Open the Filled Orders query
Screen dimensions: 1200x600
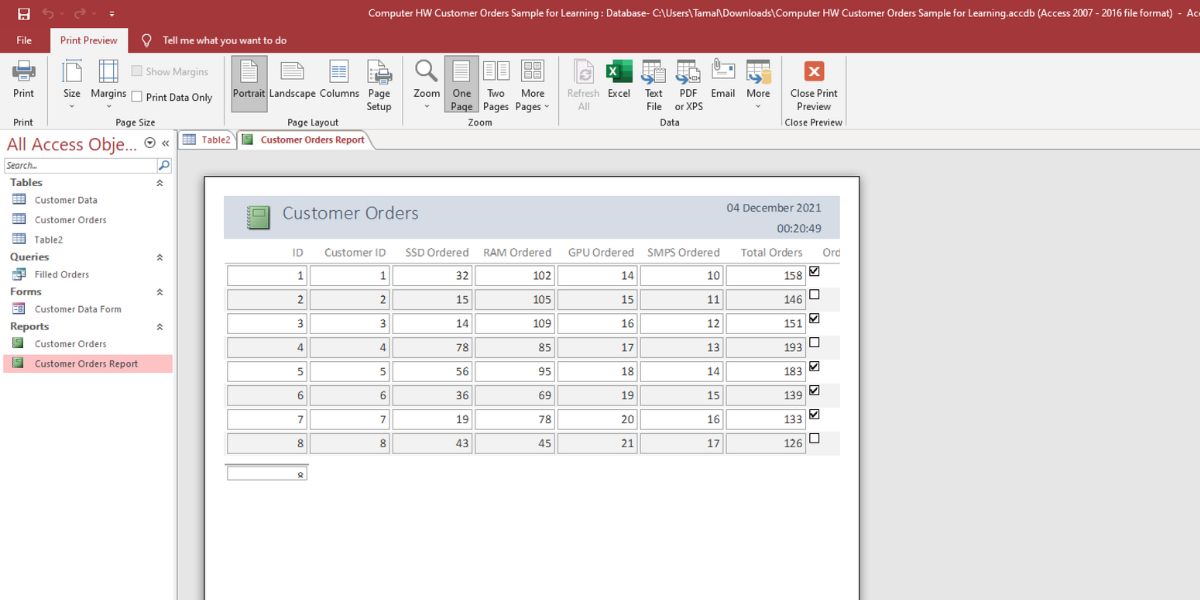pos(62,274)
